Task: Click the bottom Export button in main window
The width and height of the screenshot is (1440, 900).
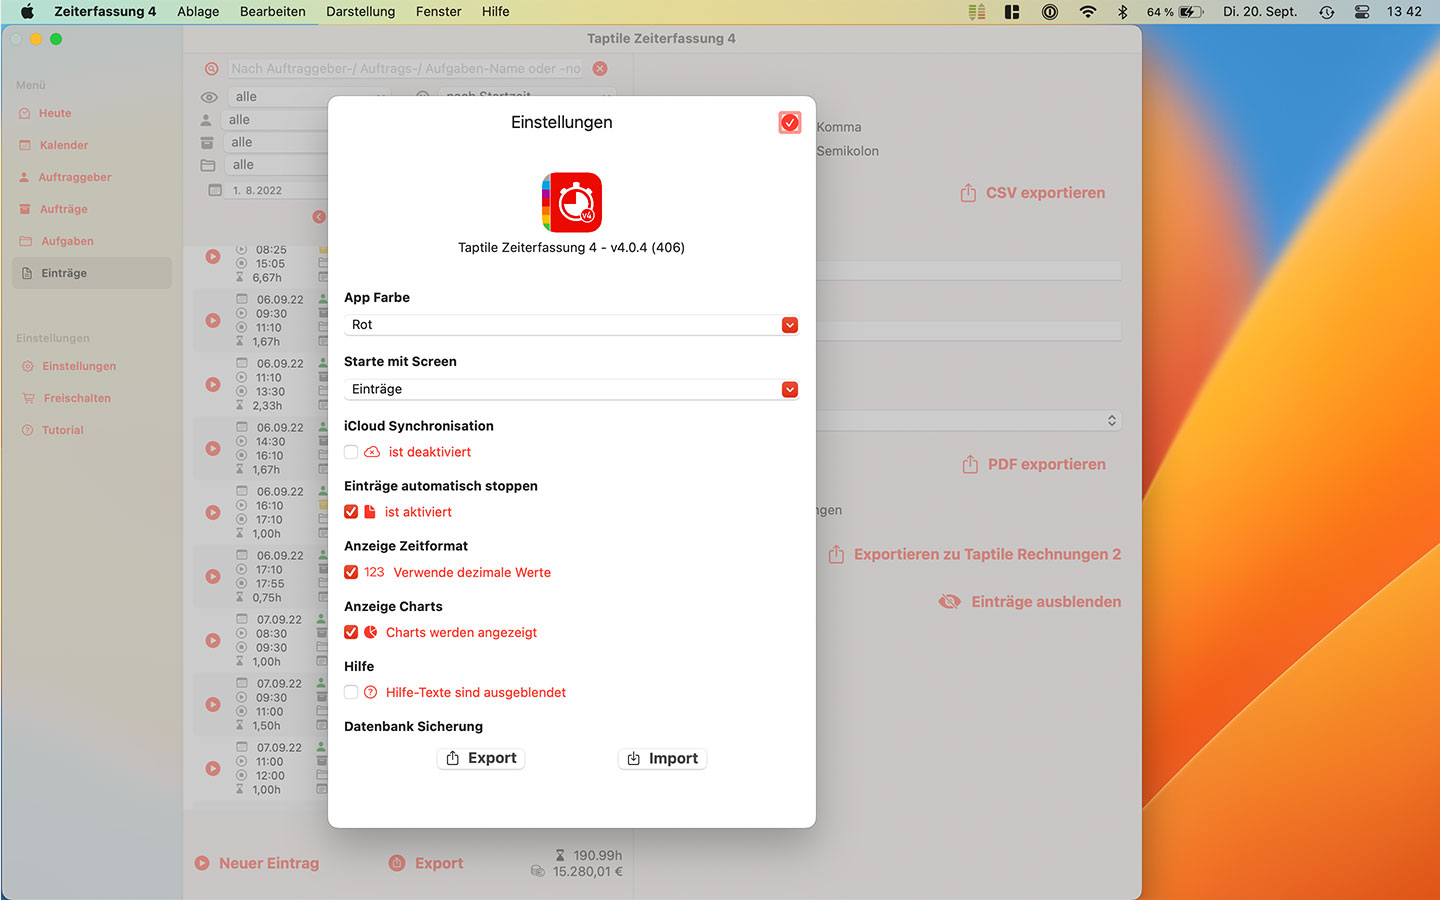Action: (426, 863)
